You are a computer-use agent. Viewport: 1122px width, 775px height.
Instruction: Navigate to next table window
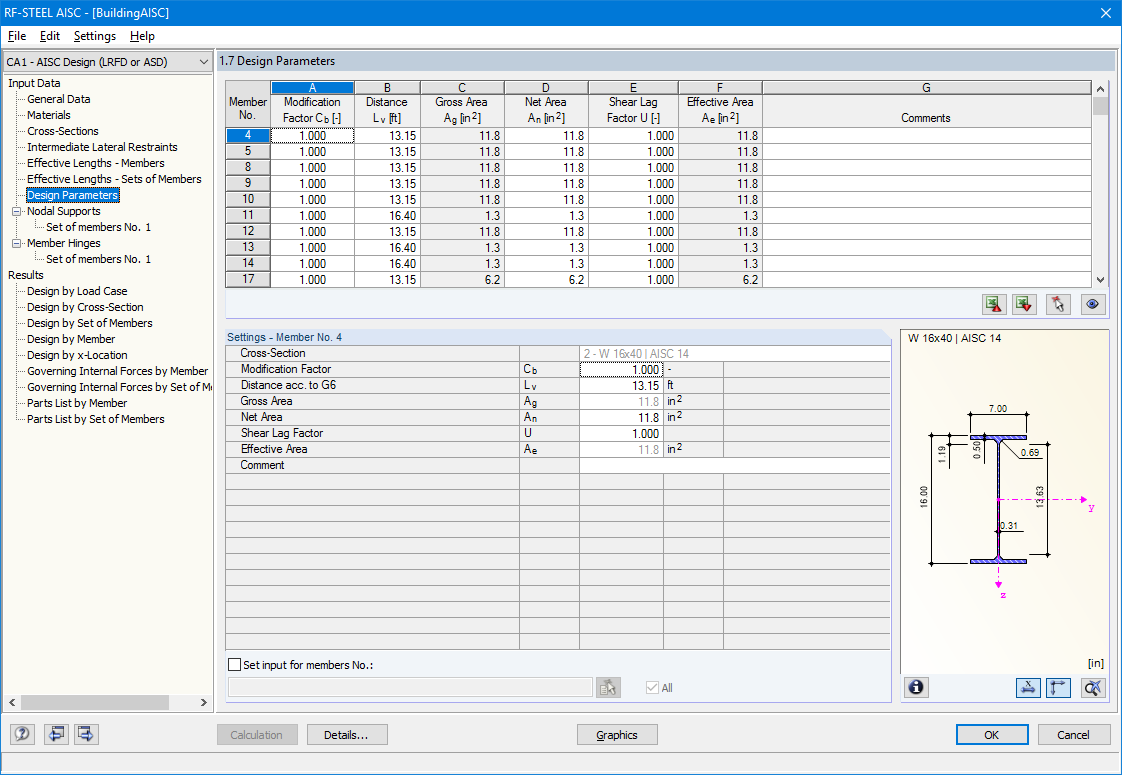coord(85,734)
